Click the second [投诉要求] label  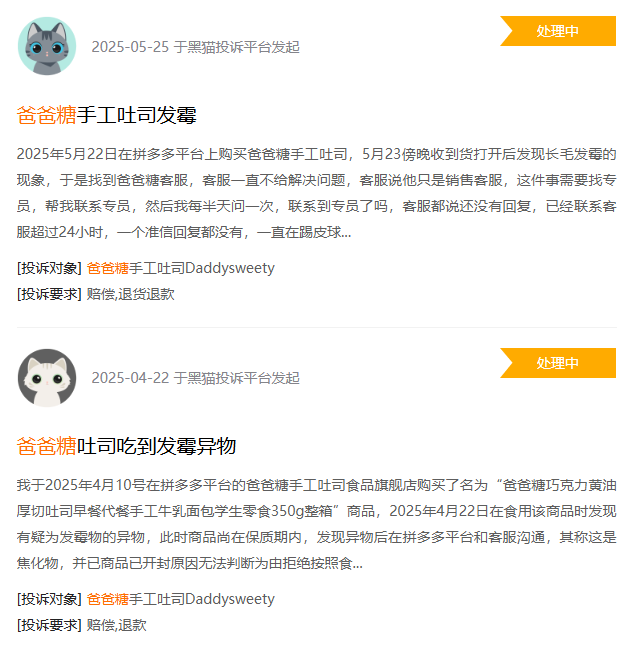(49, 625)
